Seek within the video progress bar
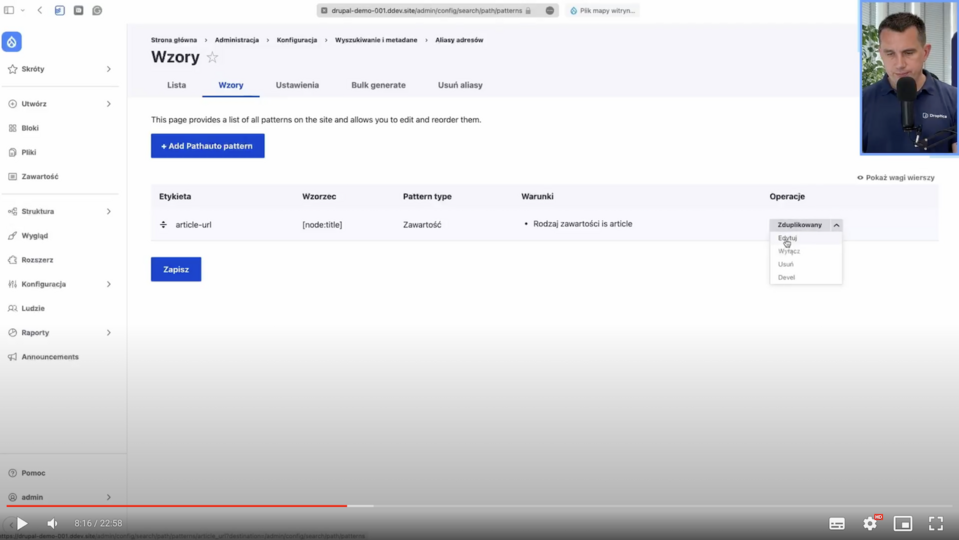959x540 pixels. (x=480, y=506)
